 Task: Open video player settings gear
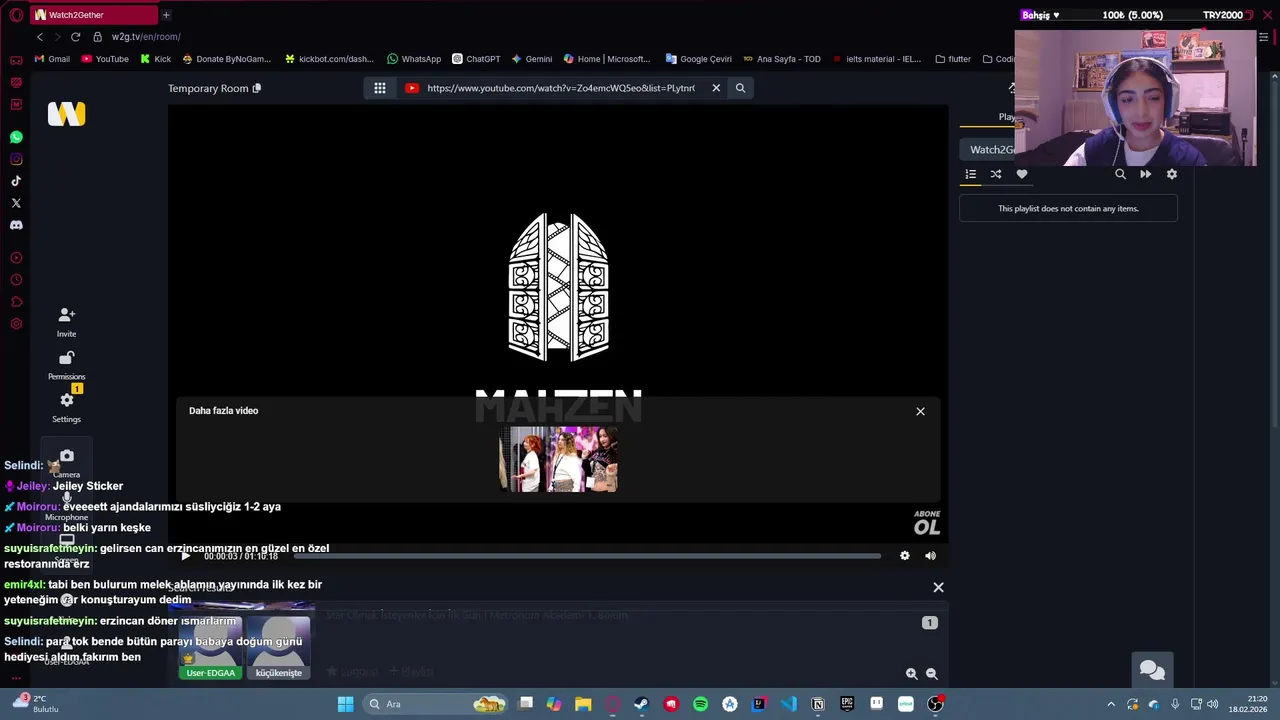(905, 556)
